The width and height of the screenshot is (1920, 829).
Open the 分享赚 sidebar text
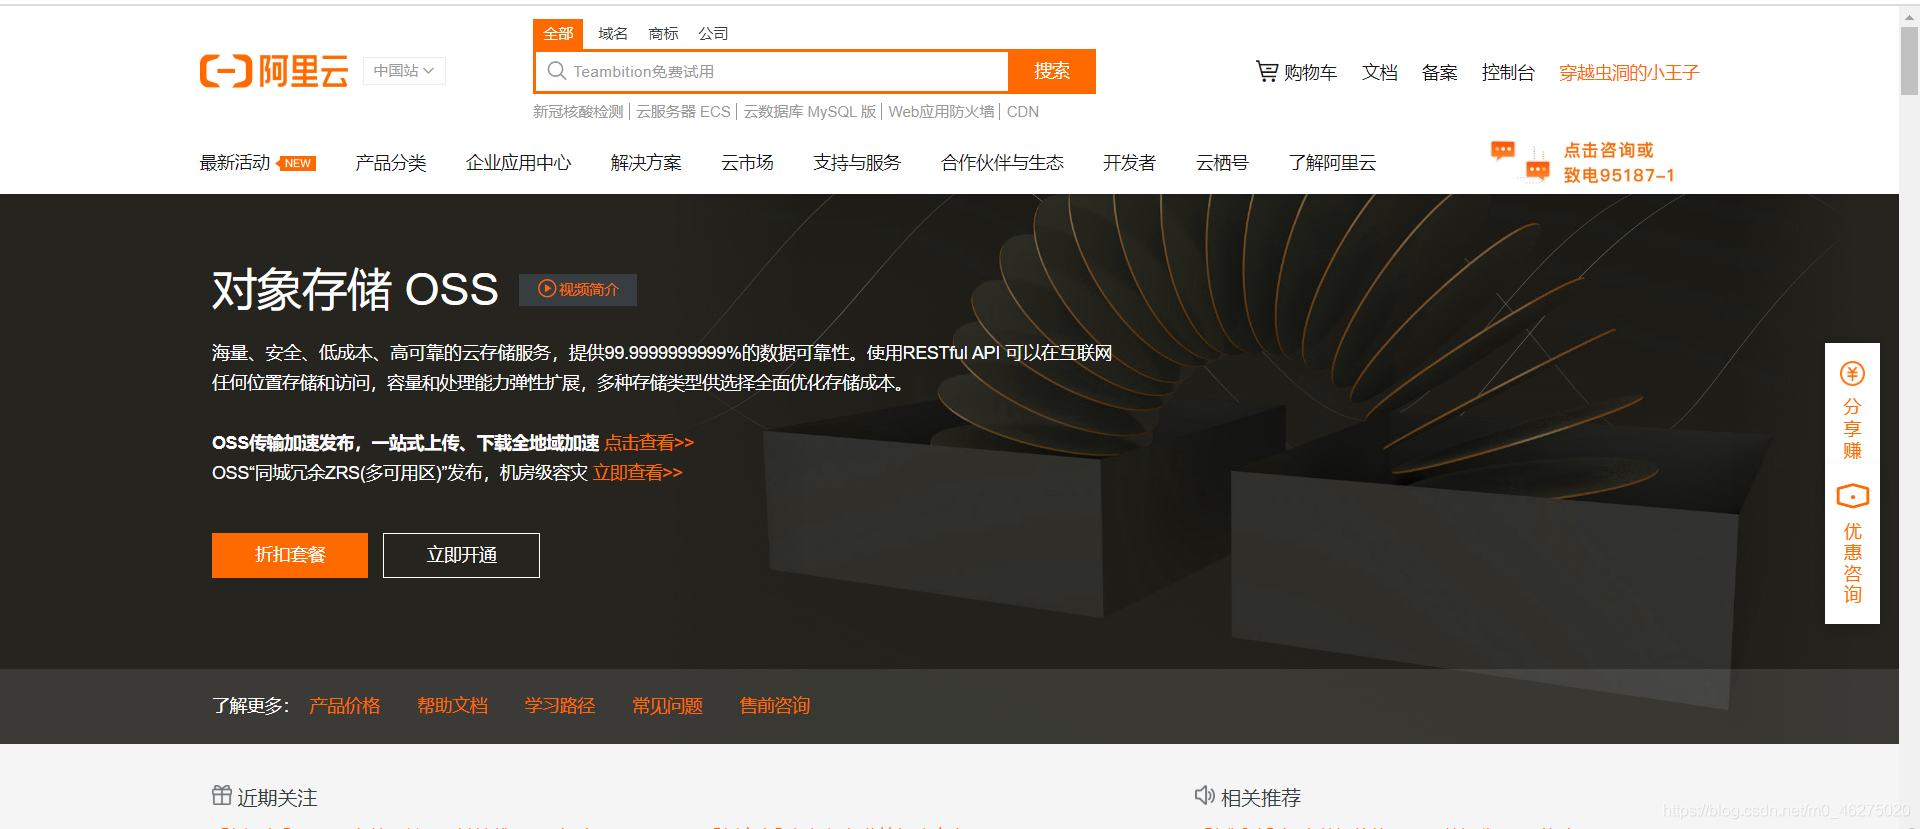pos(1852,429)
